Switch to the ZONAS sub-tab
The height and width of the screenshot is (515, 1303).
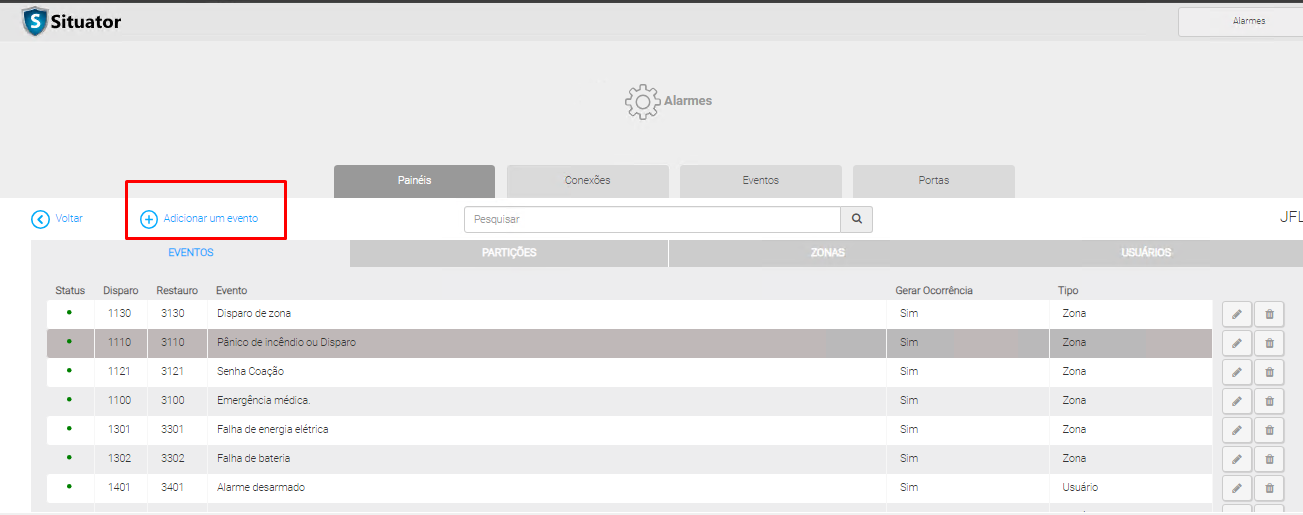coord(827,253)
